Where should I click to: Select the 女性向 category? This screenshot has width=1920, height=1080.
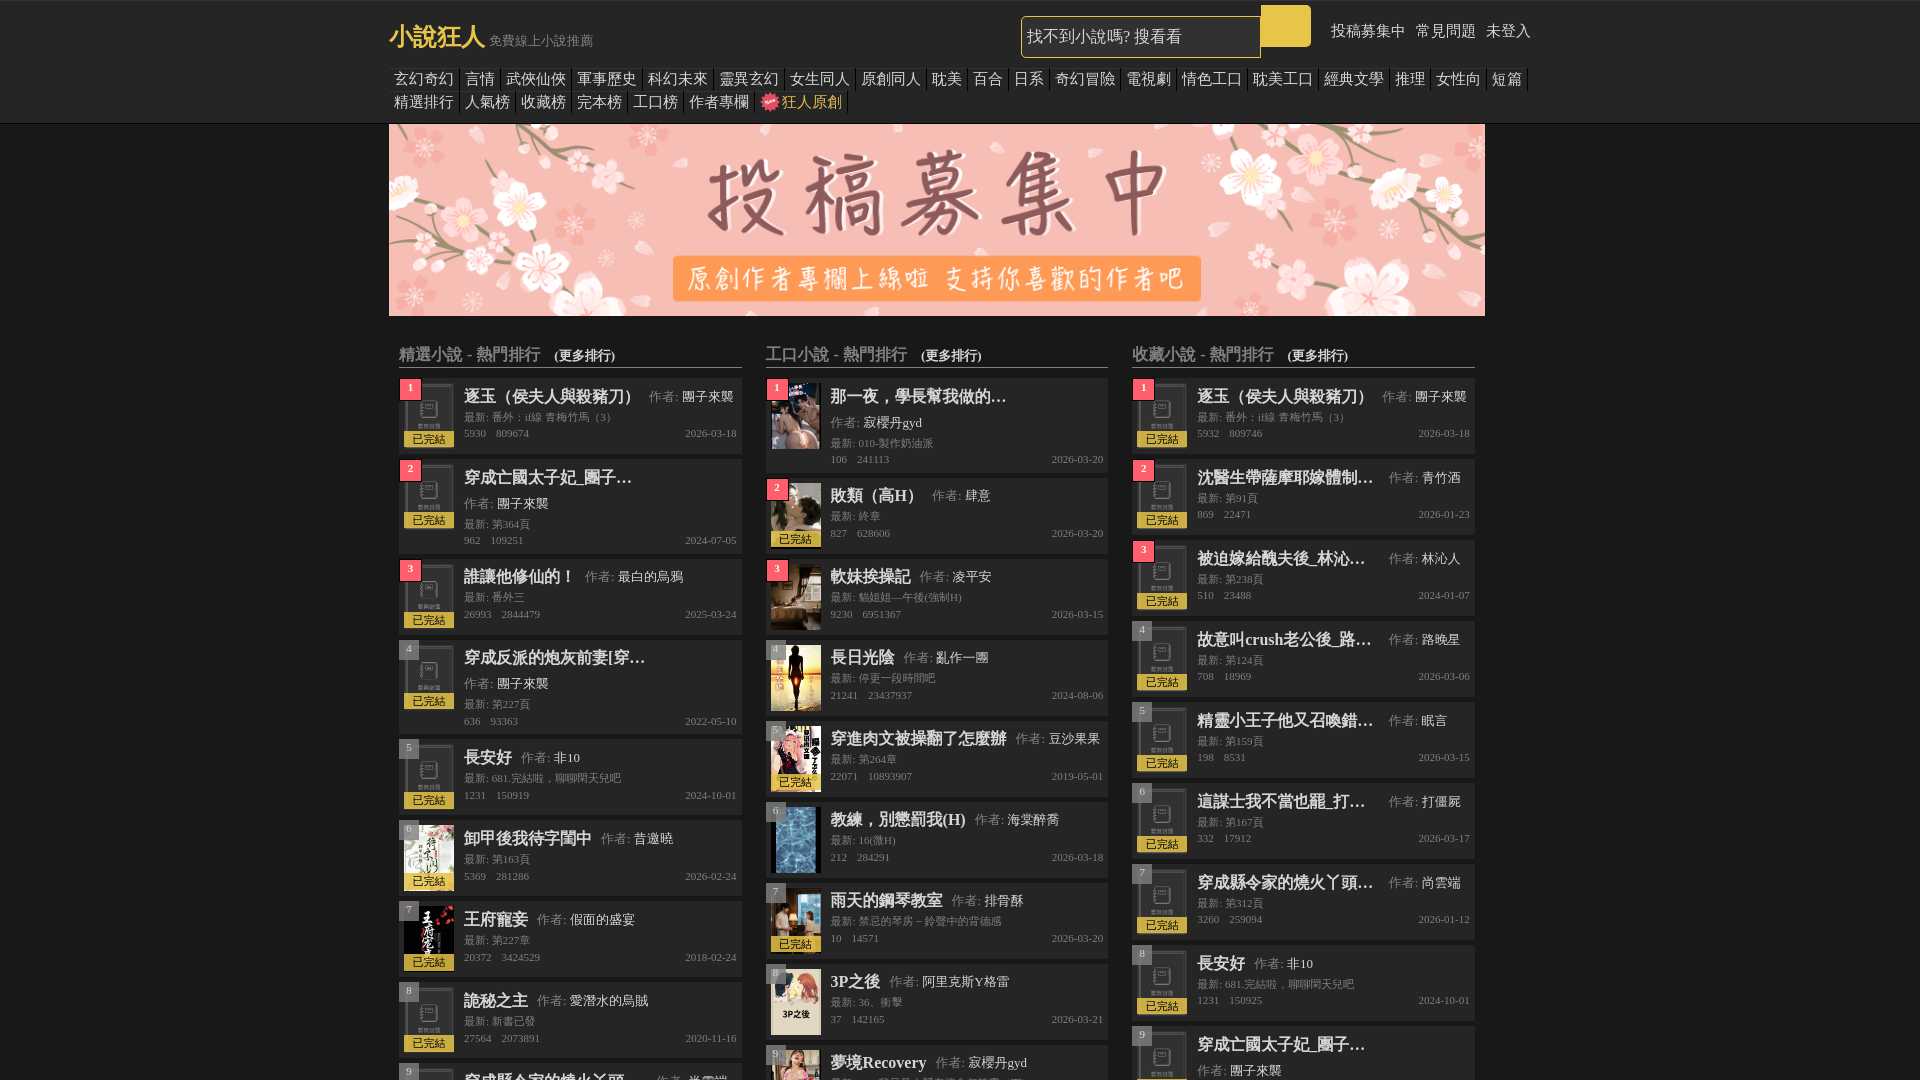(1458, 79)
